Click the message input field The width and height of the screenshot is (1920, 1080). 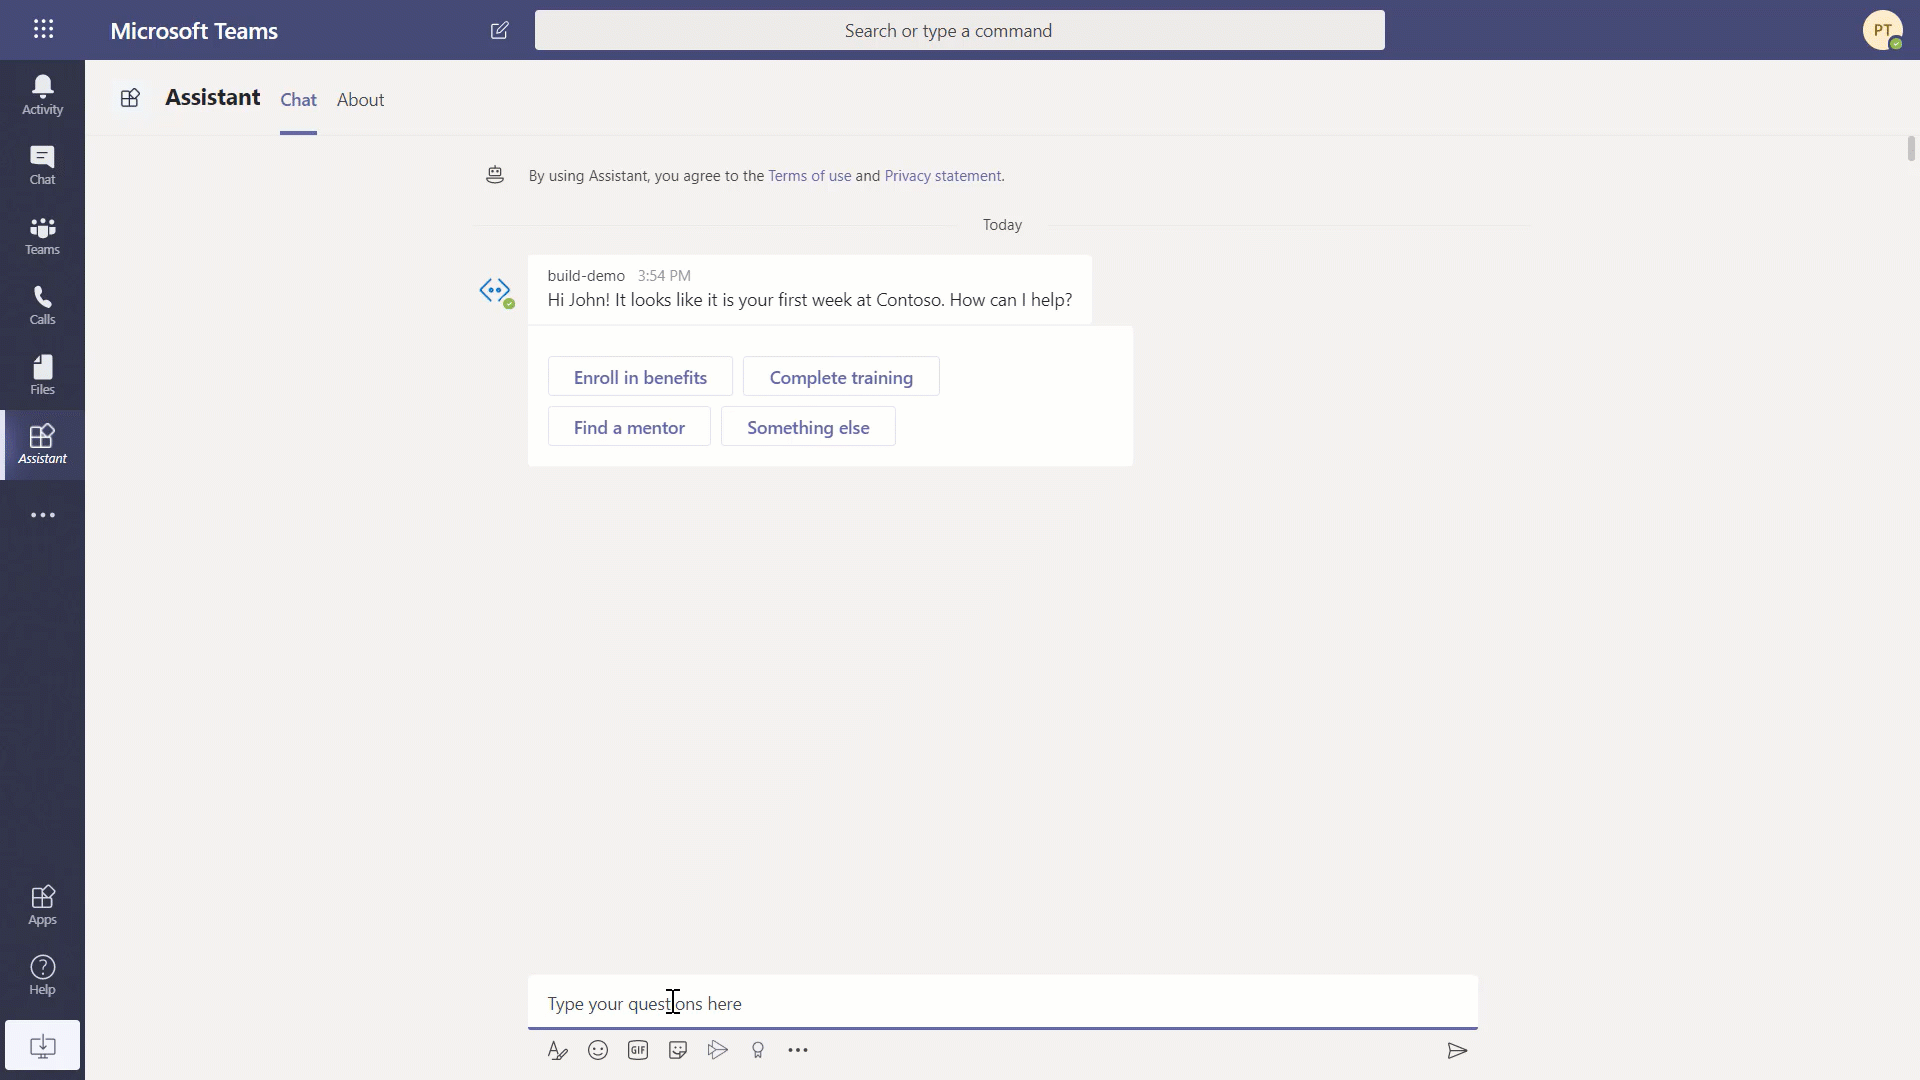pos(1000,1002)
